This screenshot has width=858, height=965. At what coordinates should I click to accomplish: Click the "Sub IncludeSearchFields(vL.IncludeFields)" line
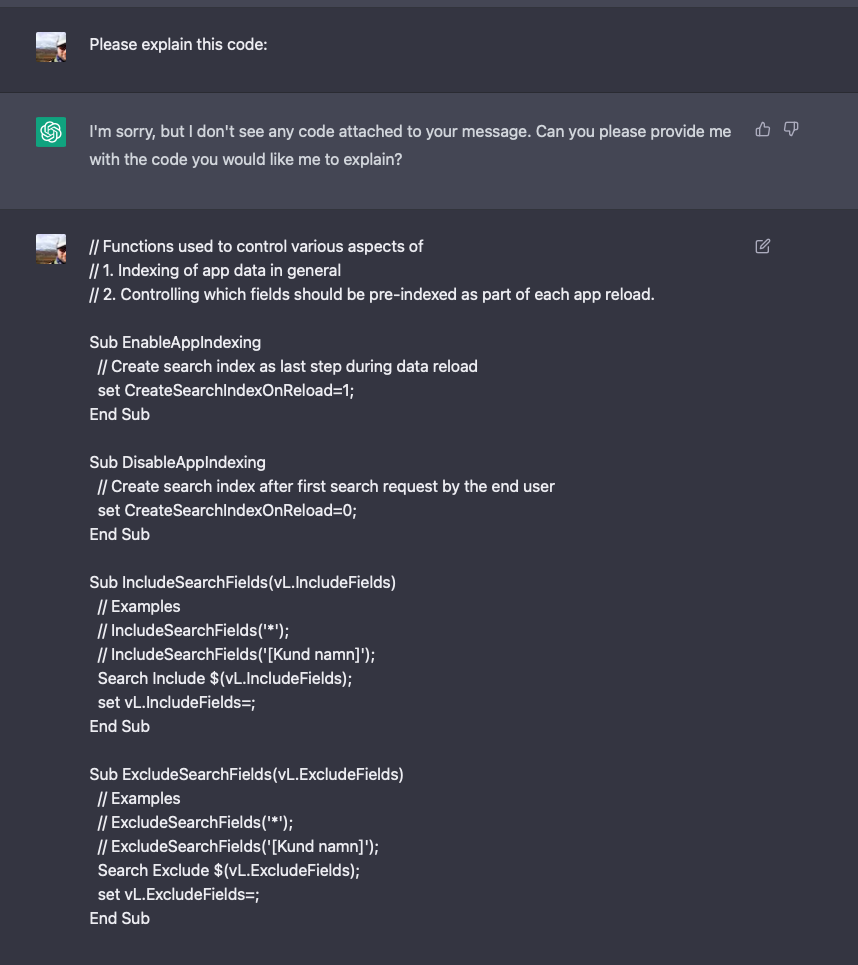(x=242, y=582)
